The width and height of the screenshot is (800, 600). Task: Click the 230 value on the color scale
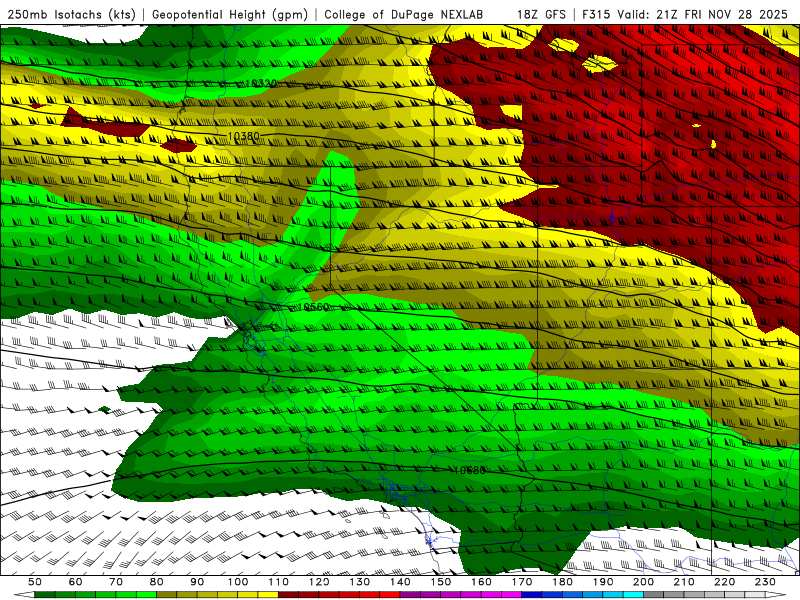[765, 582]
